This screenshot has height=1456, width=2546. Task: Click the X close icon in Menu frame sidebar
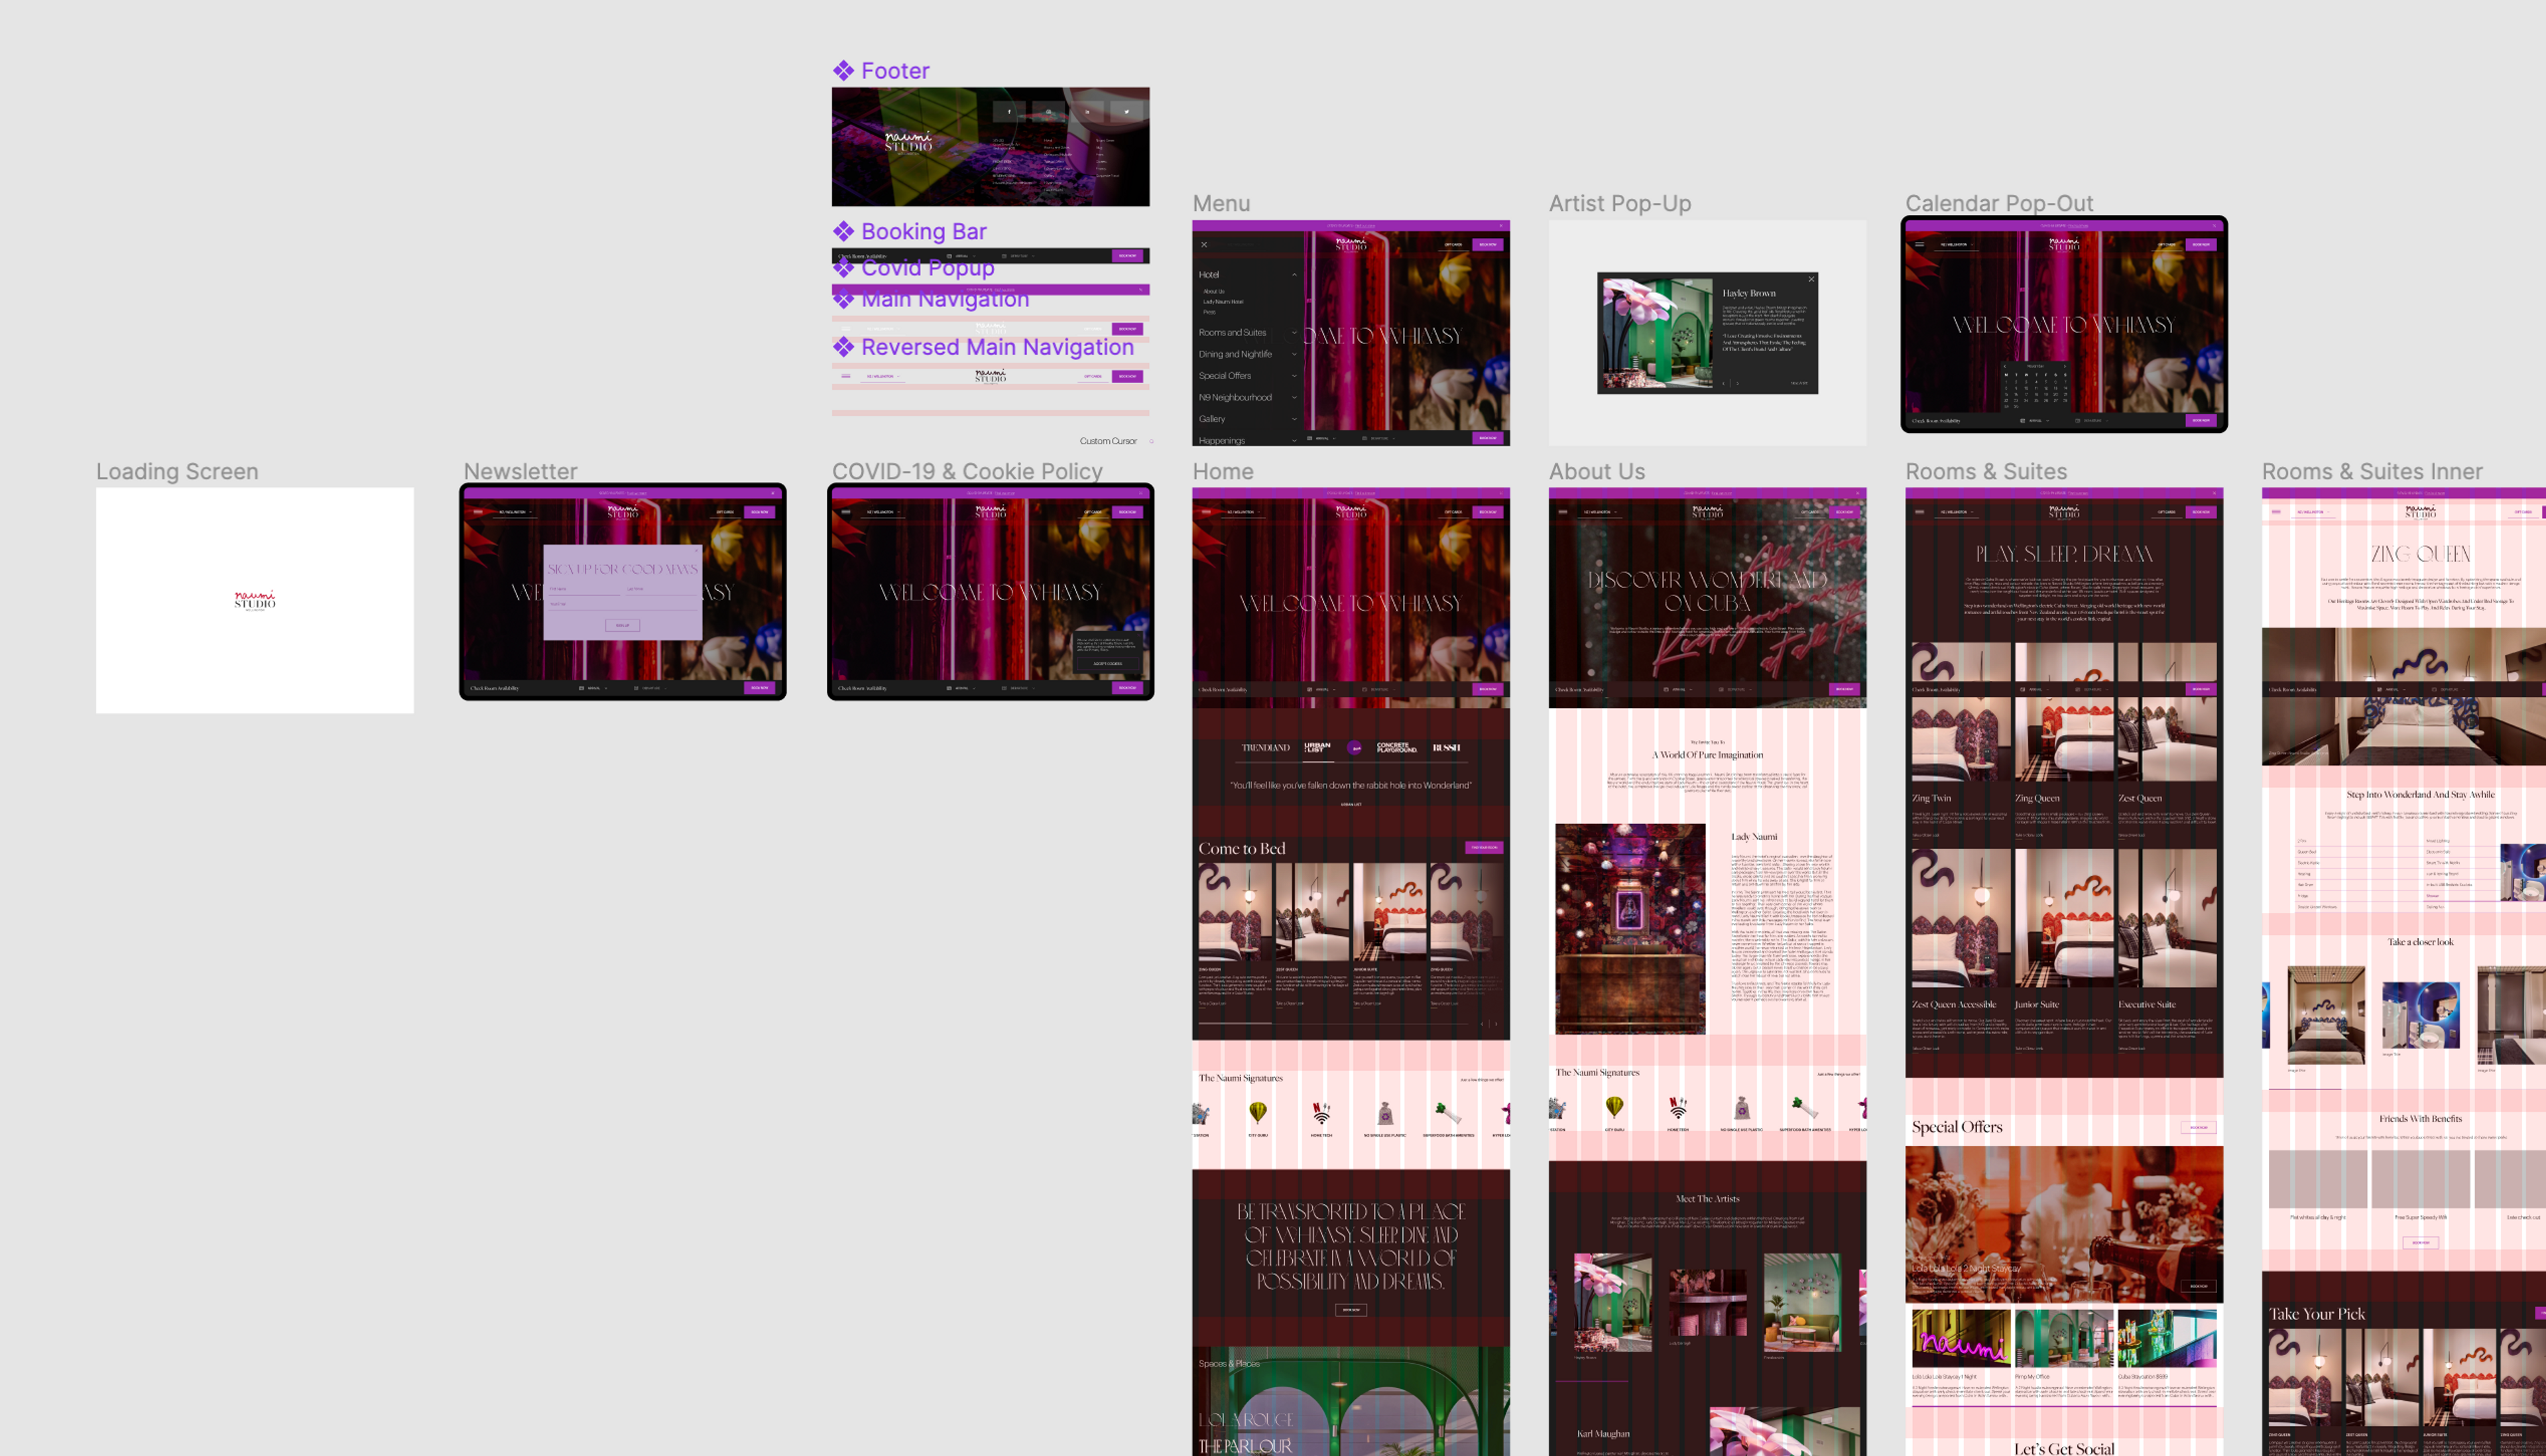pos(1204,244)
